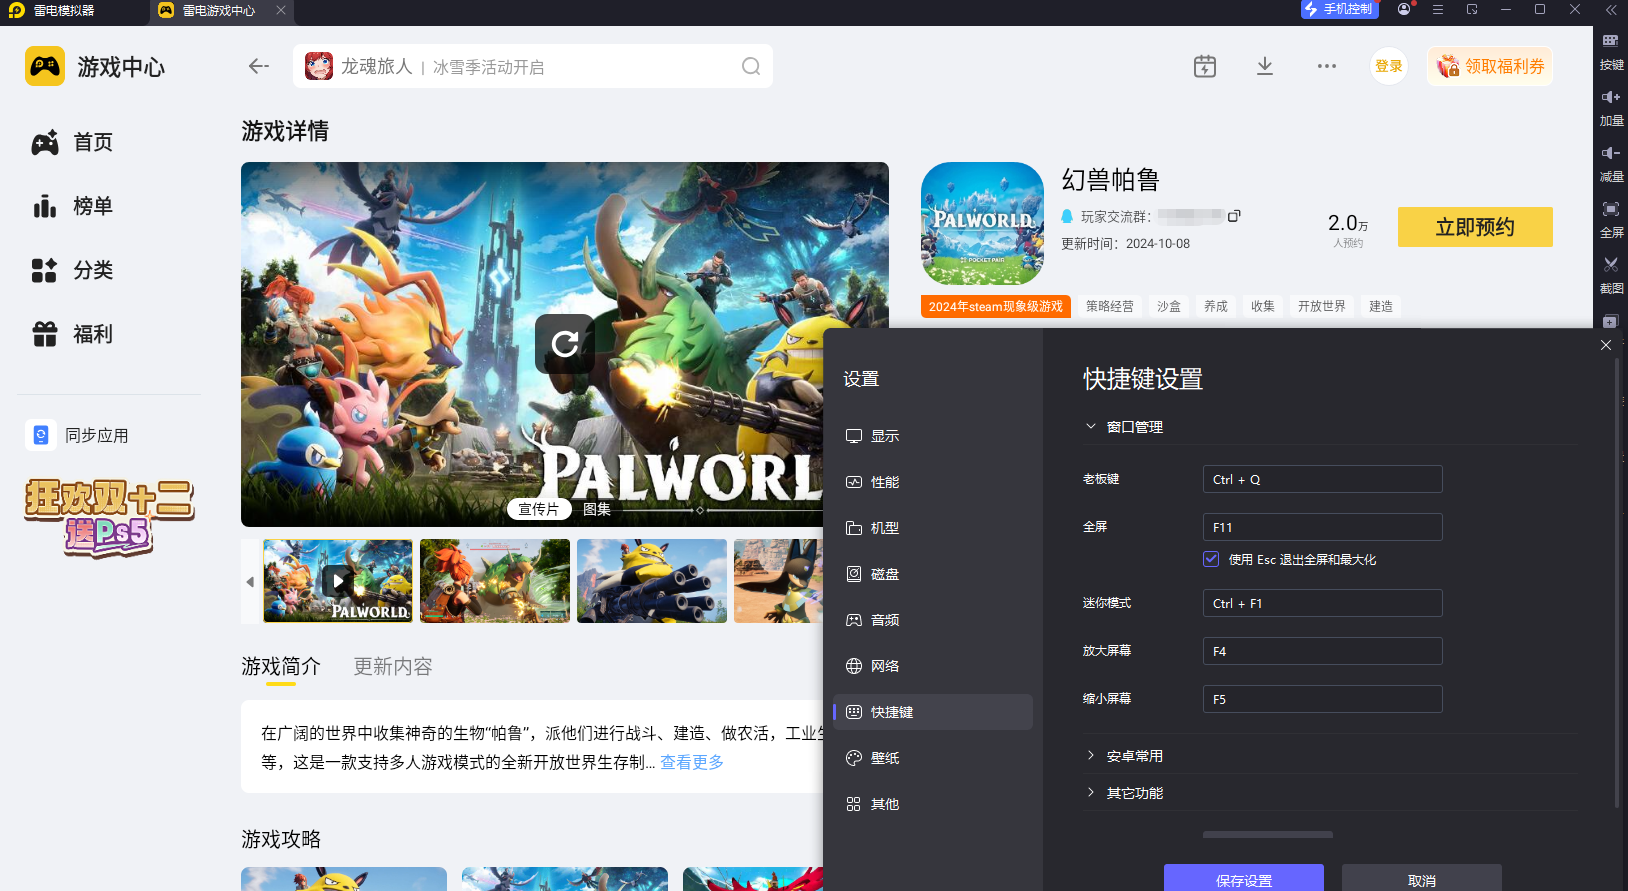Click the 策略经营 tag
This screenshot has height=891, width=1628.
(x=1110, y=306)
